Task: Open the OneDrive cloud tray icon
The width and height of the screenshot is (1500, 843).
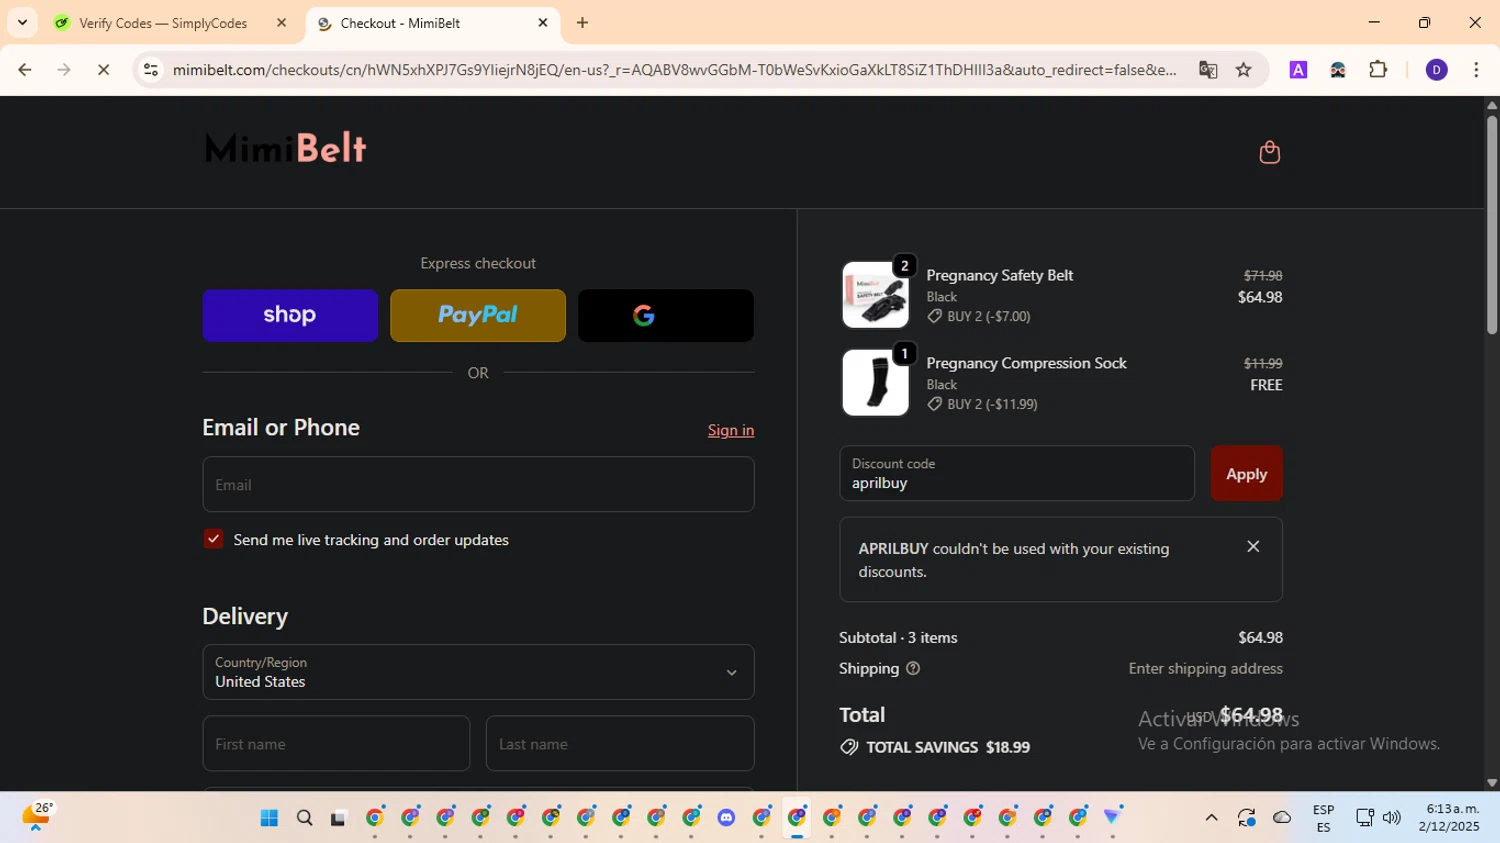Action: (1282, 818)
